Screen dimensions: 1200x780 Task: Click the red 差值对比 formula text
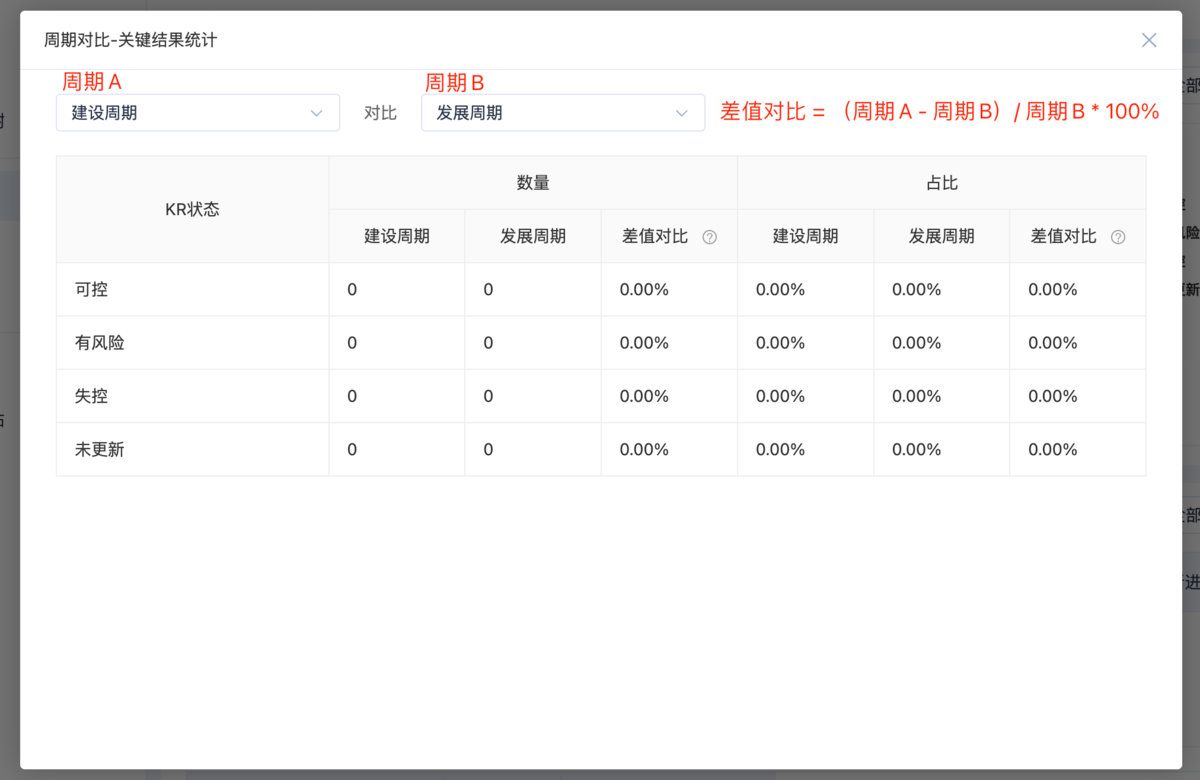click(939, 112)
